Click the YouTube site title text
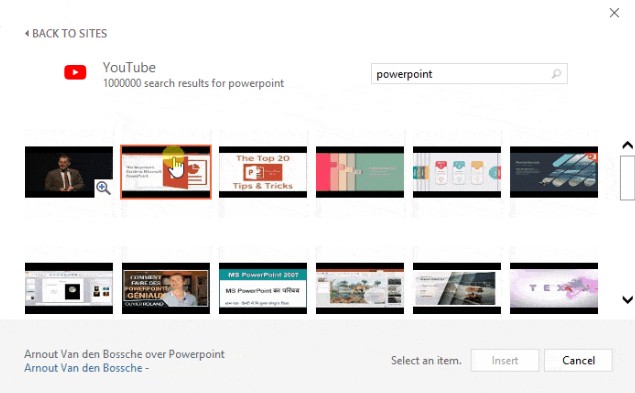 click(129, 67)
